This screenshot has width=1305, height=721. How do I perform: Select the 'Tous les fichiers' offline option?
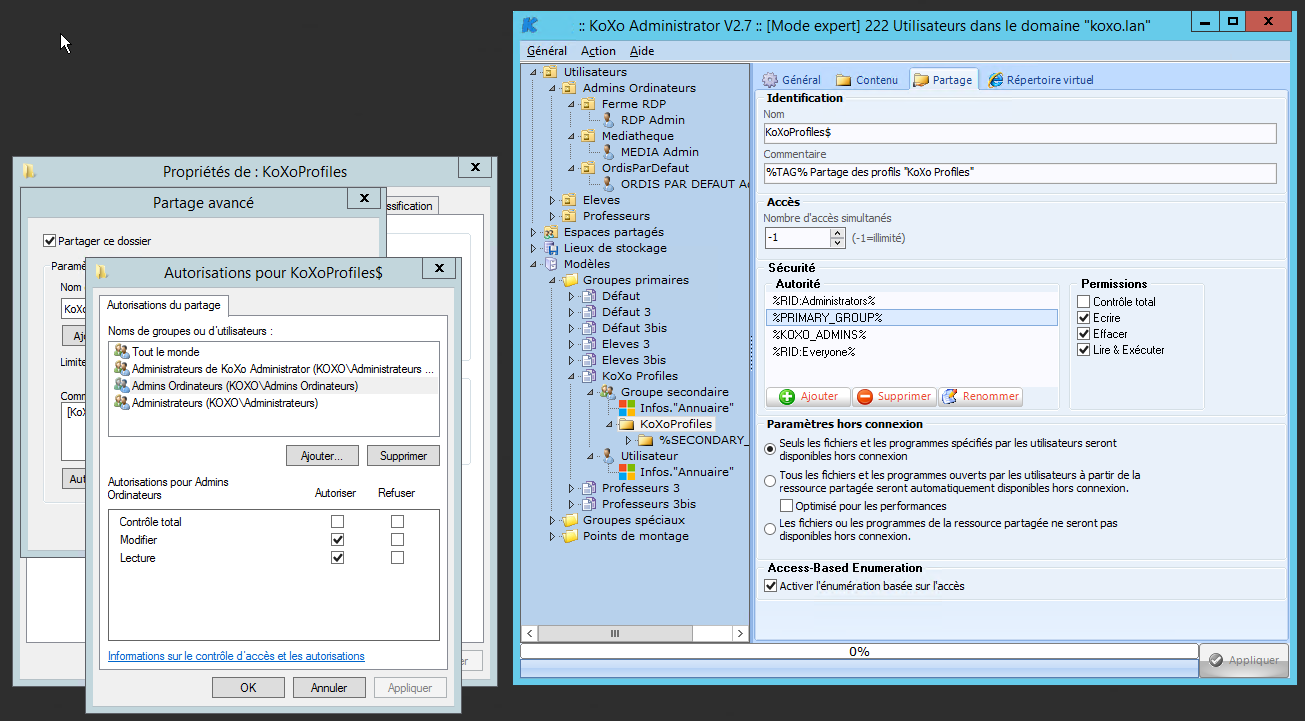(770, 481)
